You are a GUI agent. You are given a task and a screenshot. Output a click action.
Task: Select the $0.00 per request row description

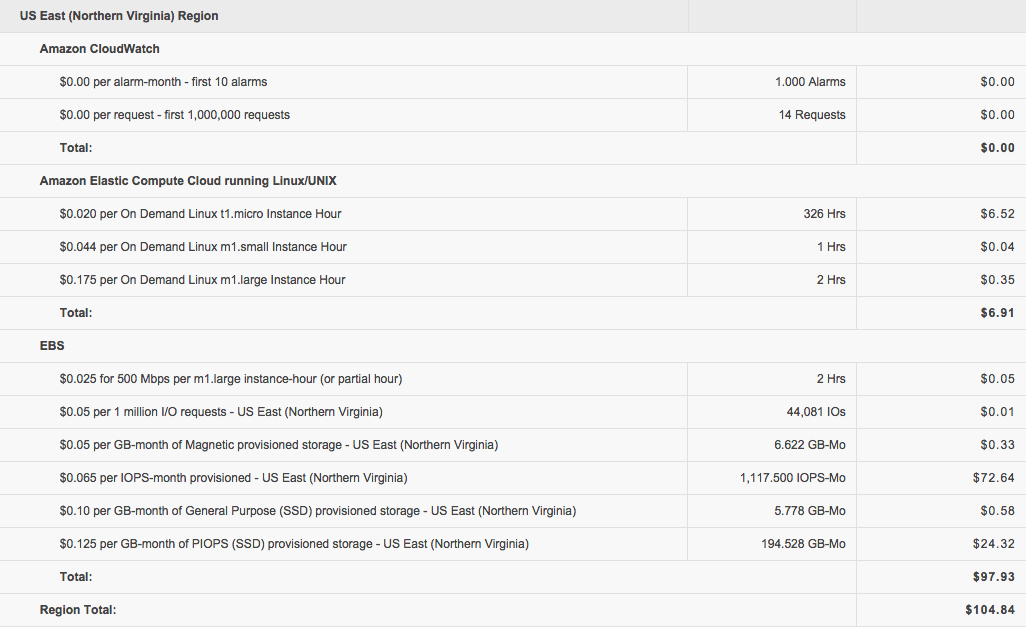coord(175,115)
